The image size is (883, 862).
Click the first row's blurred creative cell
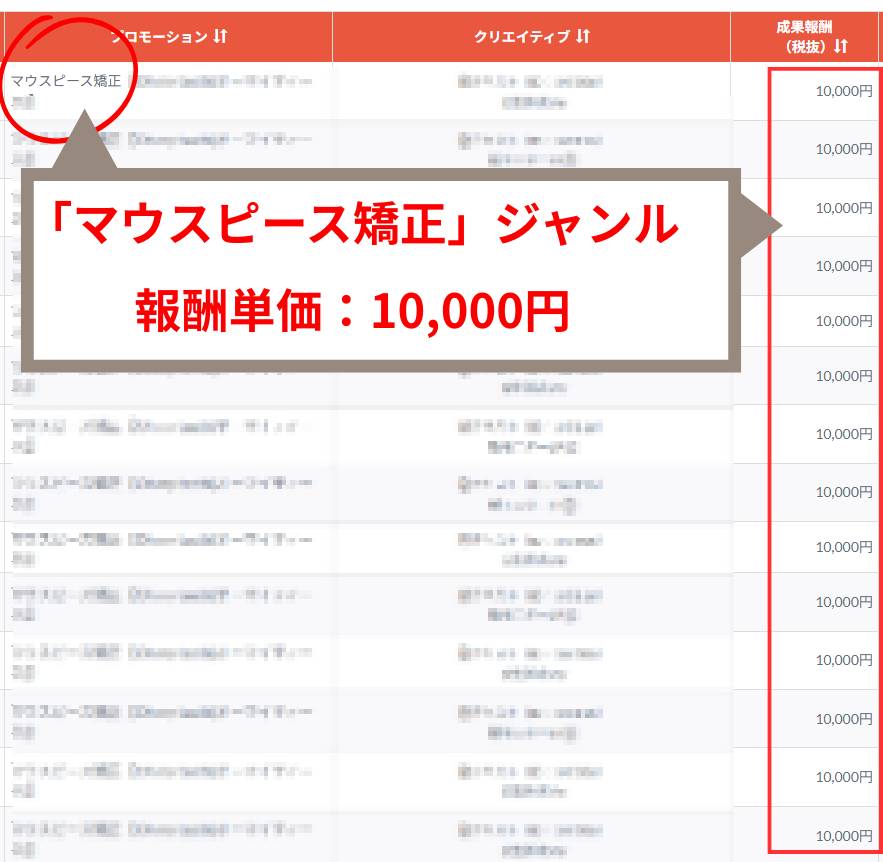pos(530,91)
